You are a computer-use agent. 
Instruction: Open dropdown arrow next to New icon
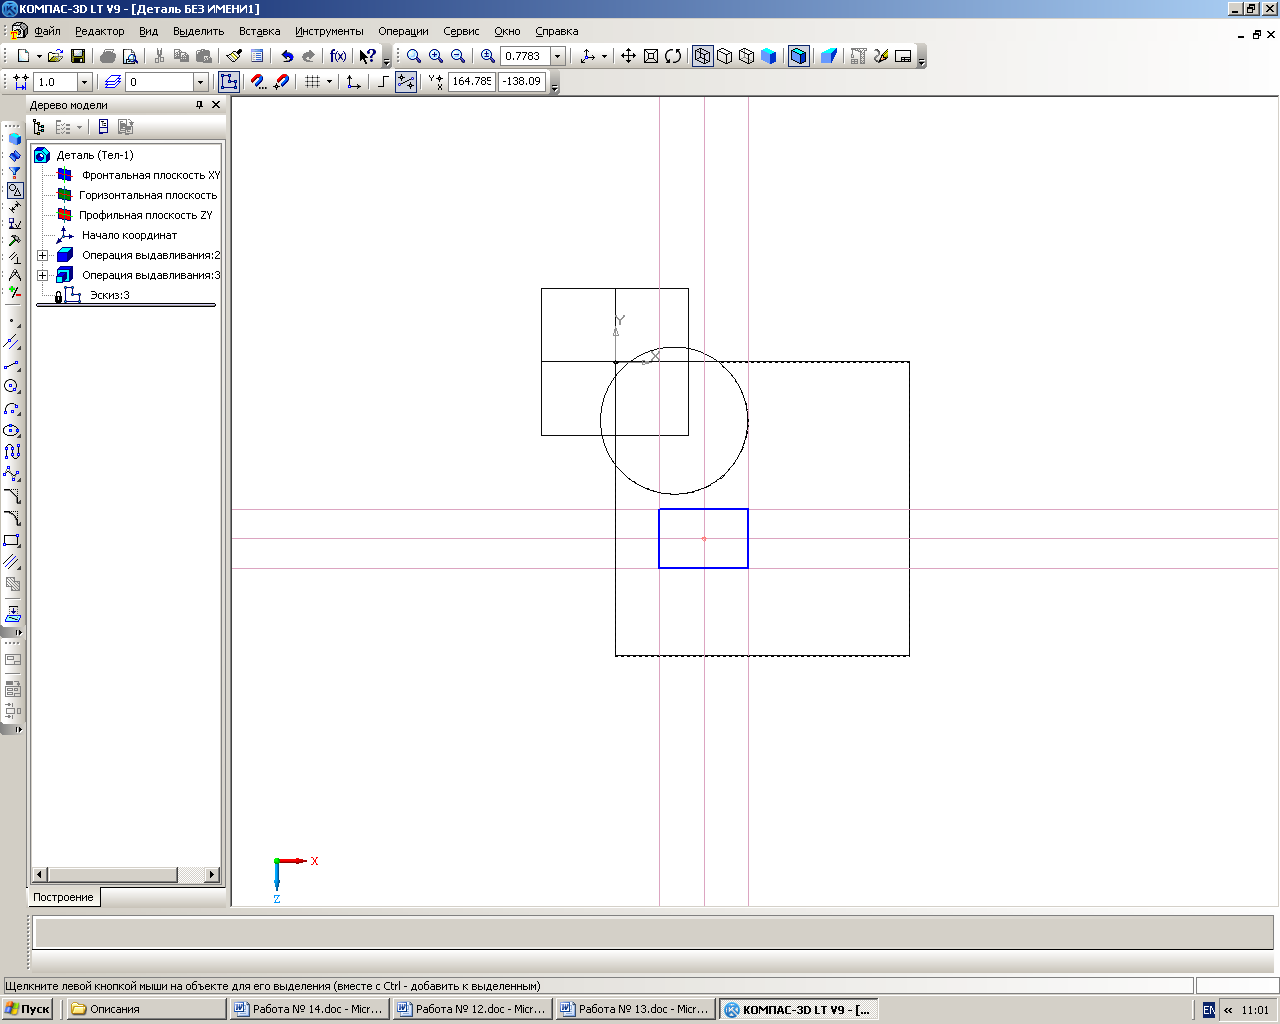coord(39,56)
